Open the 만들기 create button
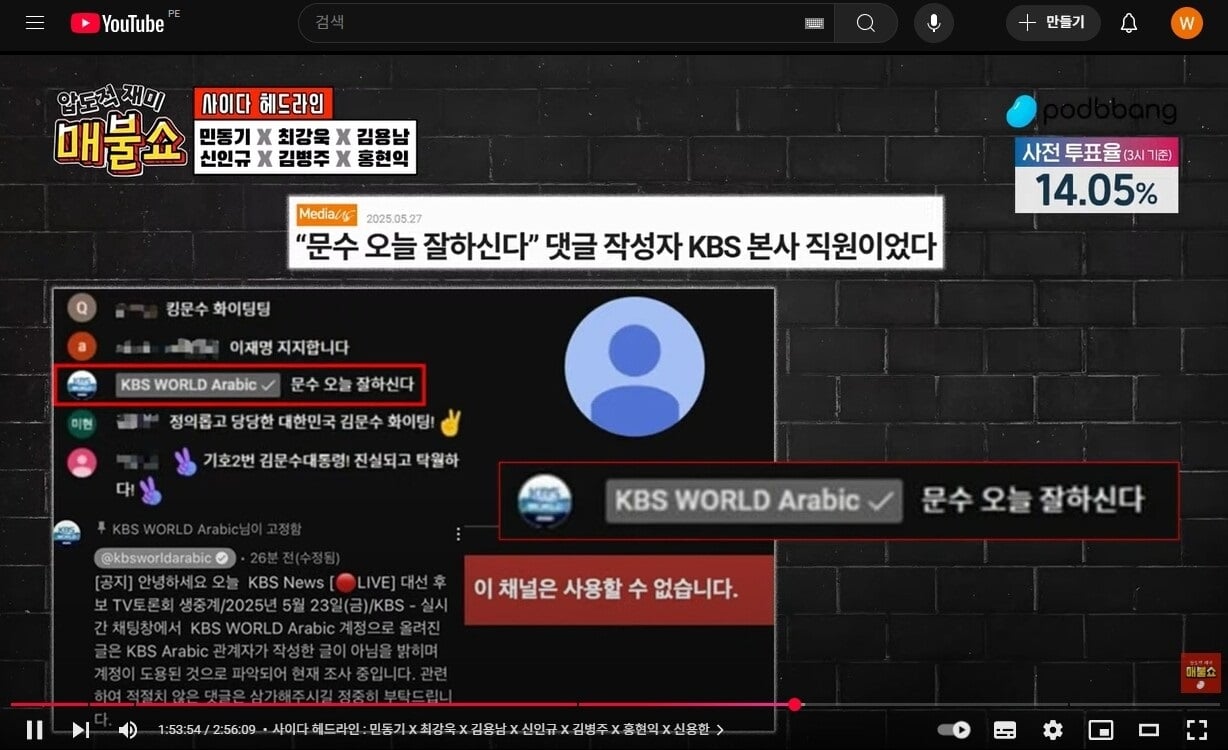The width and height of the screenshot is (1228, 750). (1053, 23)
